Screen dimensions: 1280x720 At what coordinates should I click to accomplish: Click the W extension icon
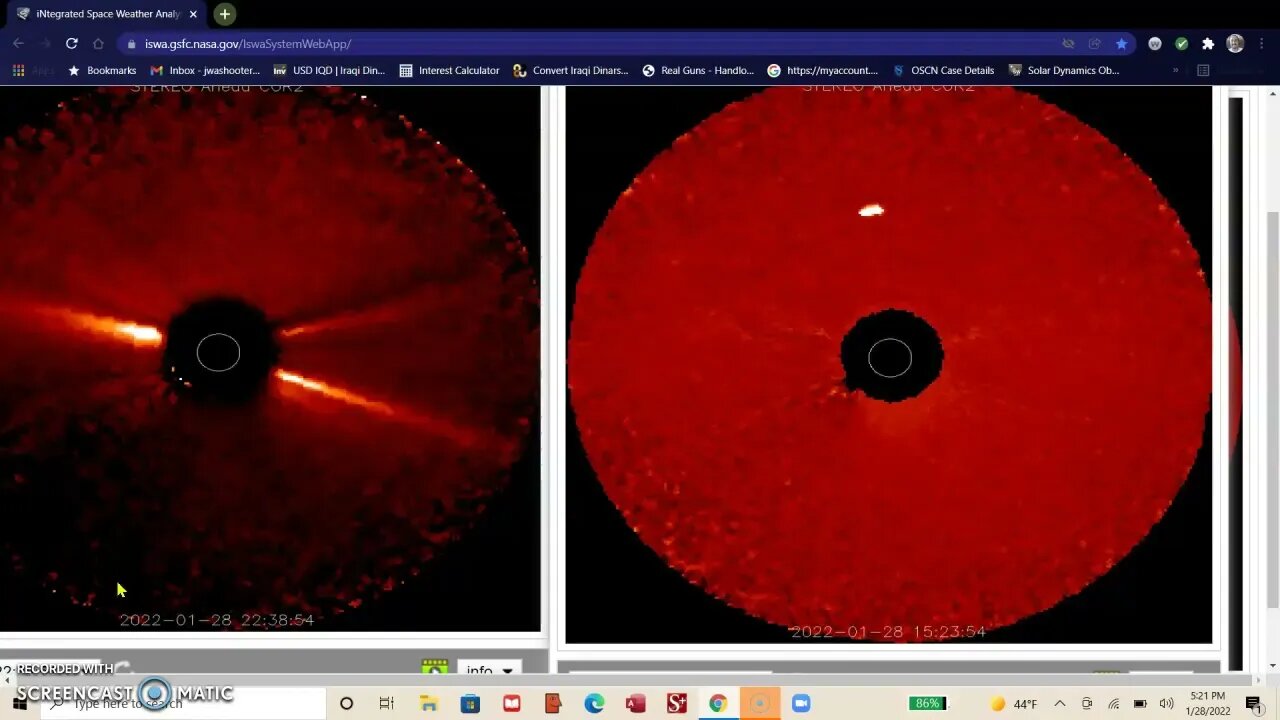(x=1155, y=44)
